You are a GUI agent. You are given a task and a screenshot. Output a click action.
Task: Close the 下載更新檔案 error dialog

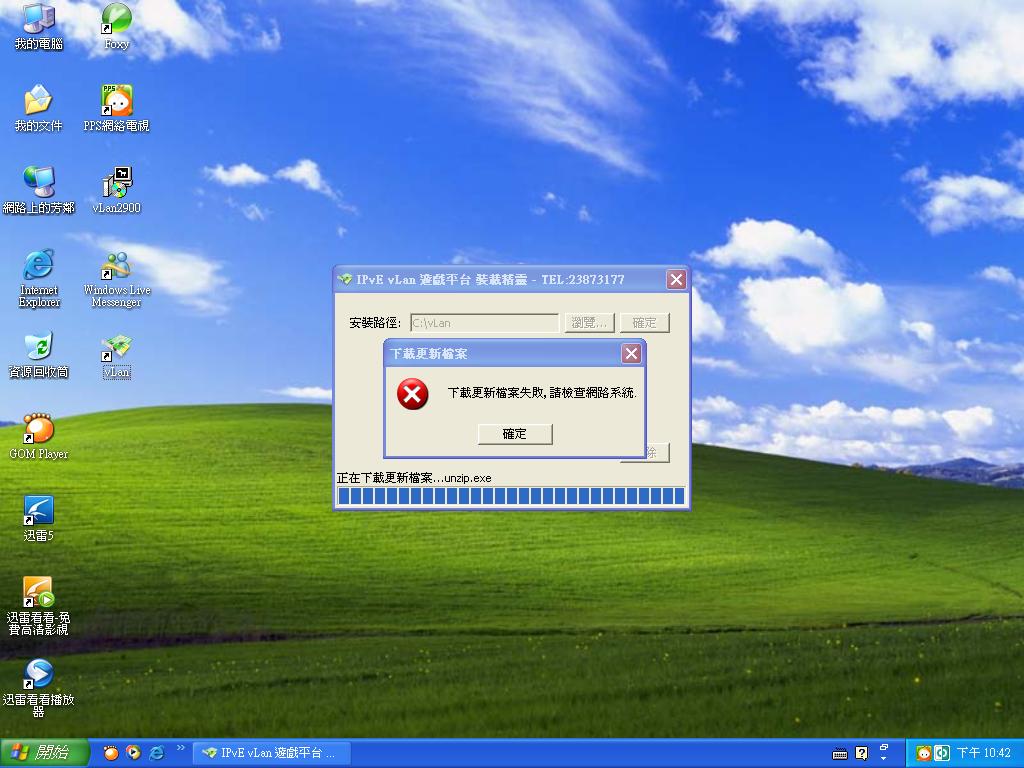[x=631, y=353]
